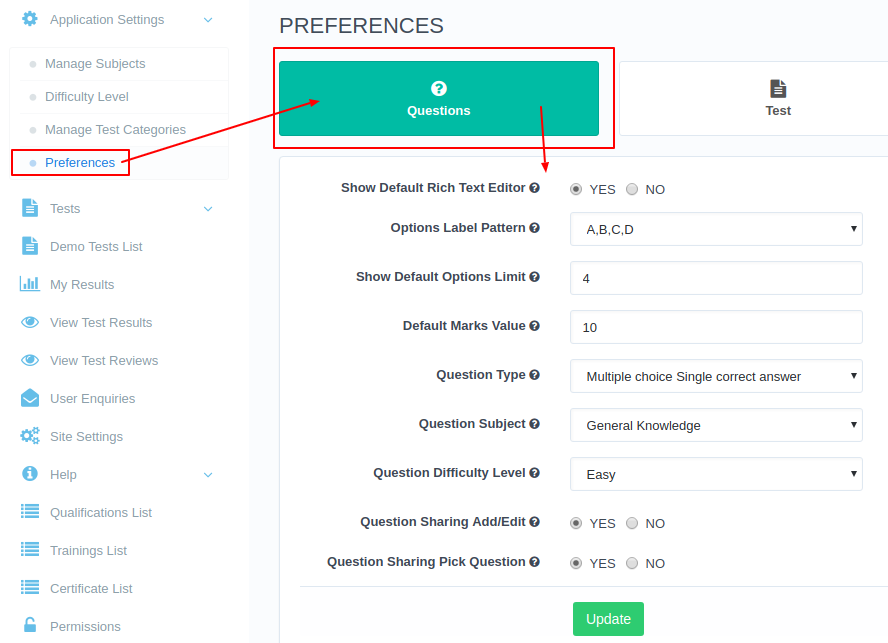Click the View Test Results eye icon
This screenshot has height=643, width=888.
[30, 322]
